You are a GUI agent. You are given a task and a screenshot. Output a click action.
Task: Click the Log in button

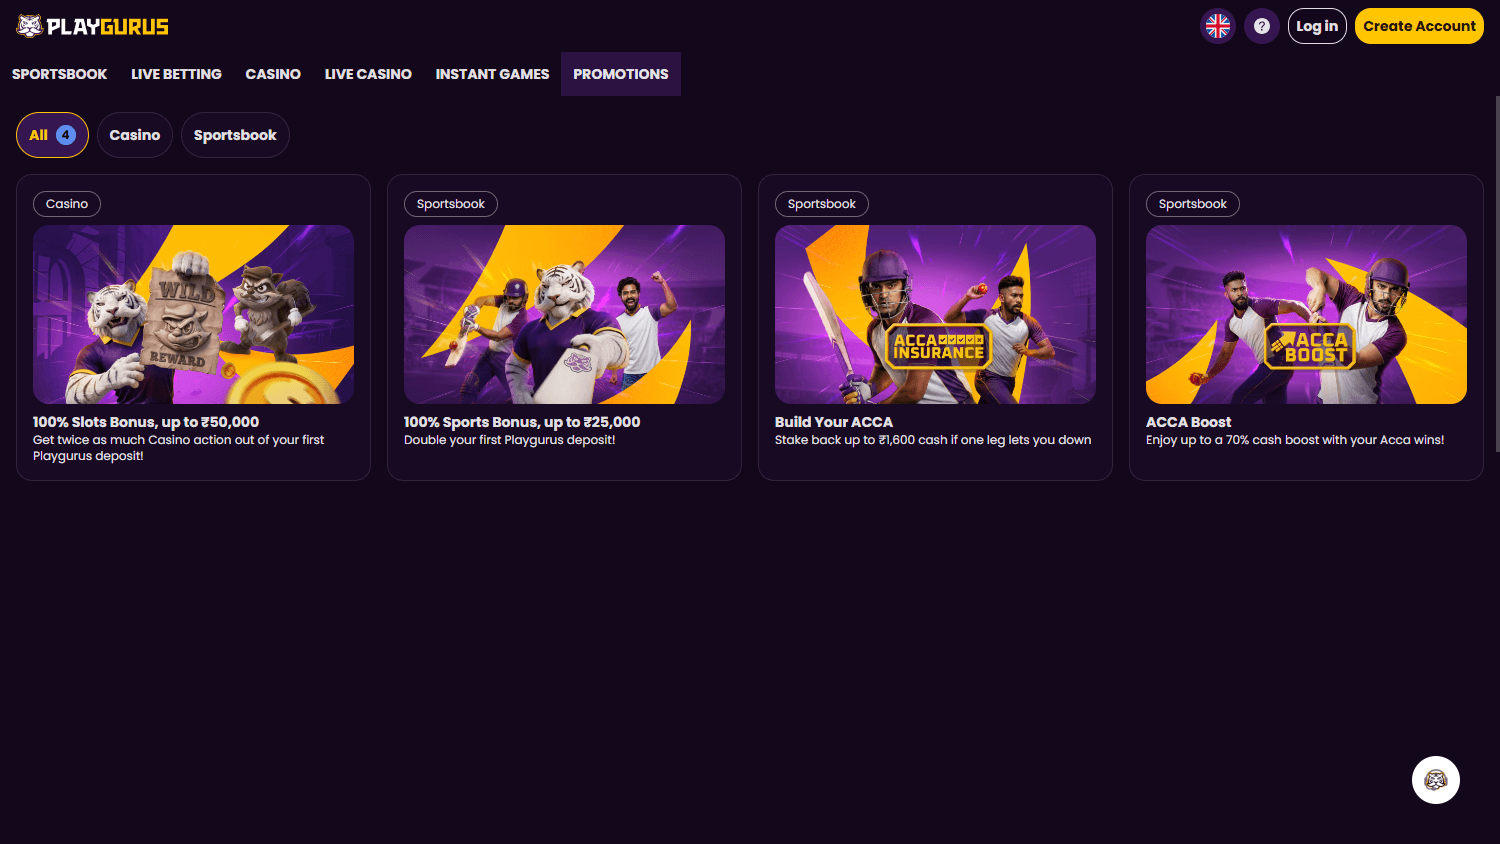pos(1317,26)
